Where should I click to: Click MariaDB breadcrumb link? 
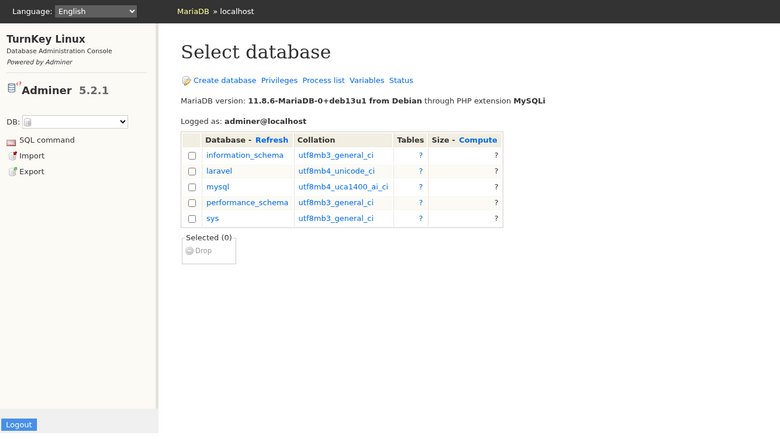pos(193,11)
